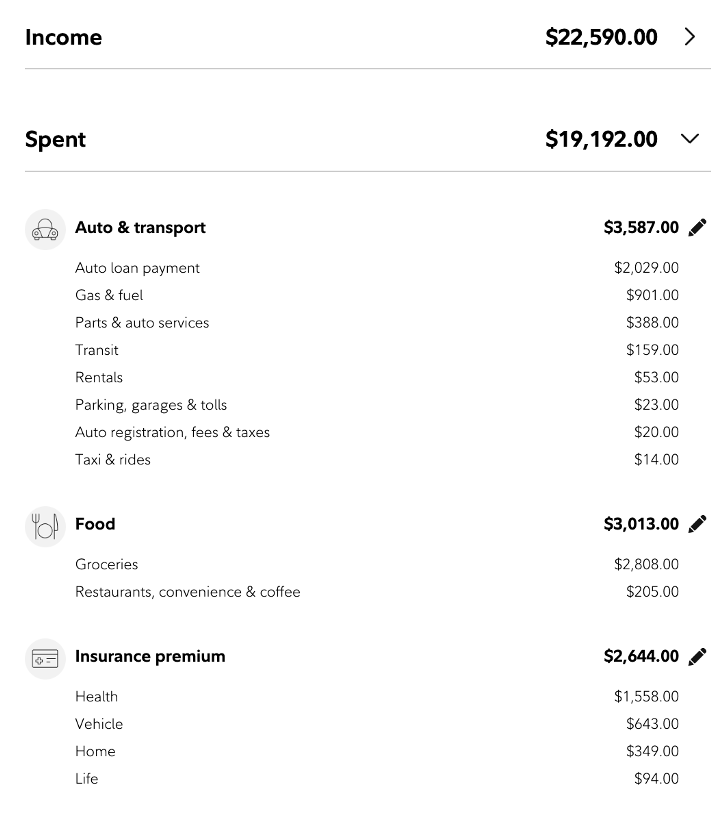Click the Insurance premium card icon
Image resolution: width=724 pixels, height=836 pixels.
coord(45,658)
